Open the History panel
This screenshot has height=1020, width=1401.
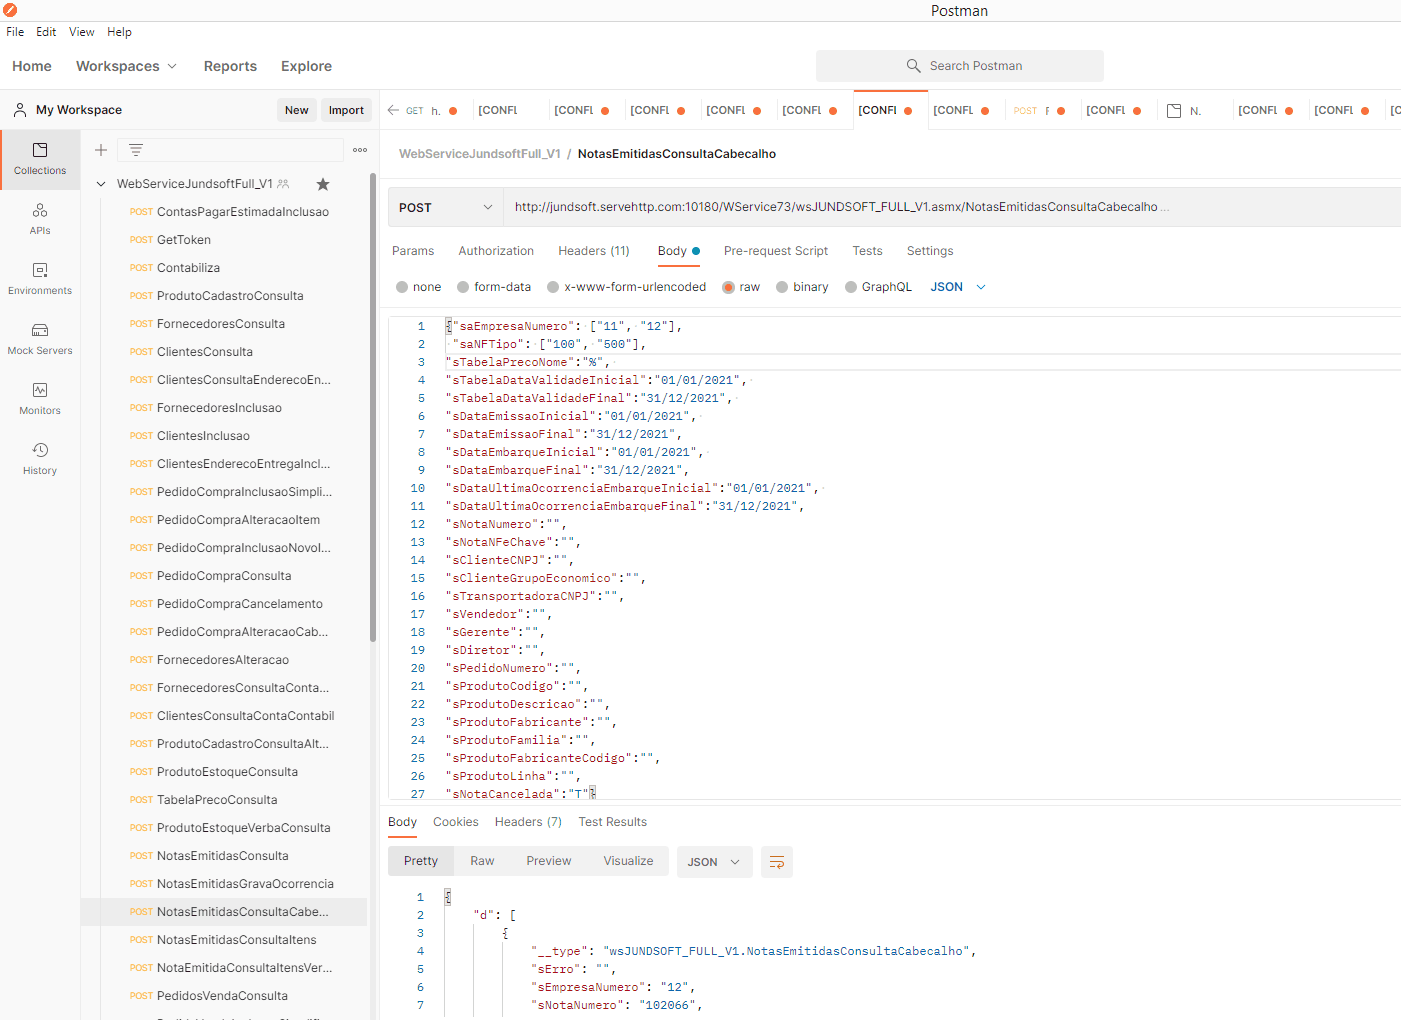click(40, 458)
